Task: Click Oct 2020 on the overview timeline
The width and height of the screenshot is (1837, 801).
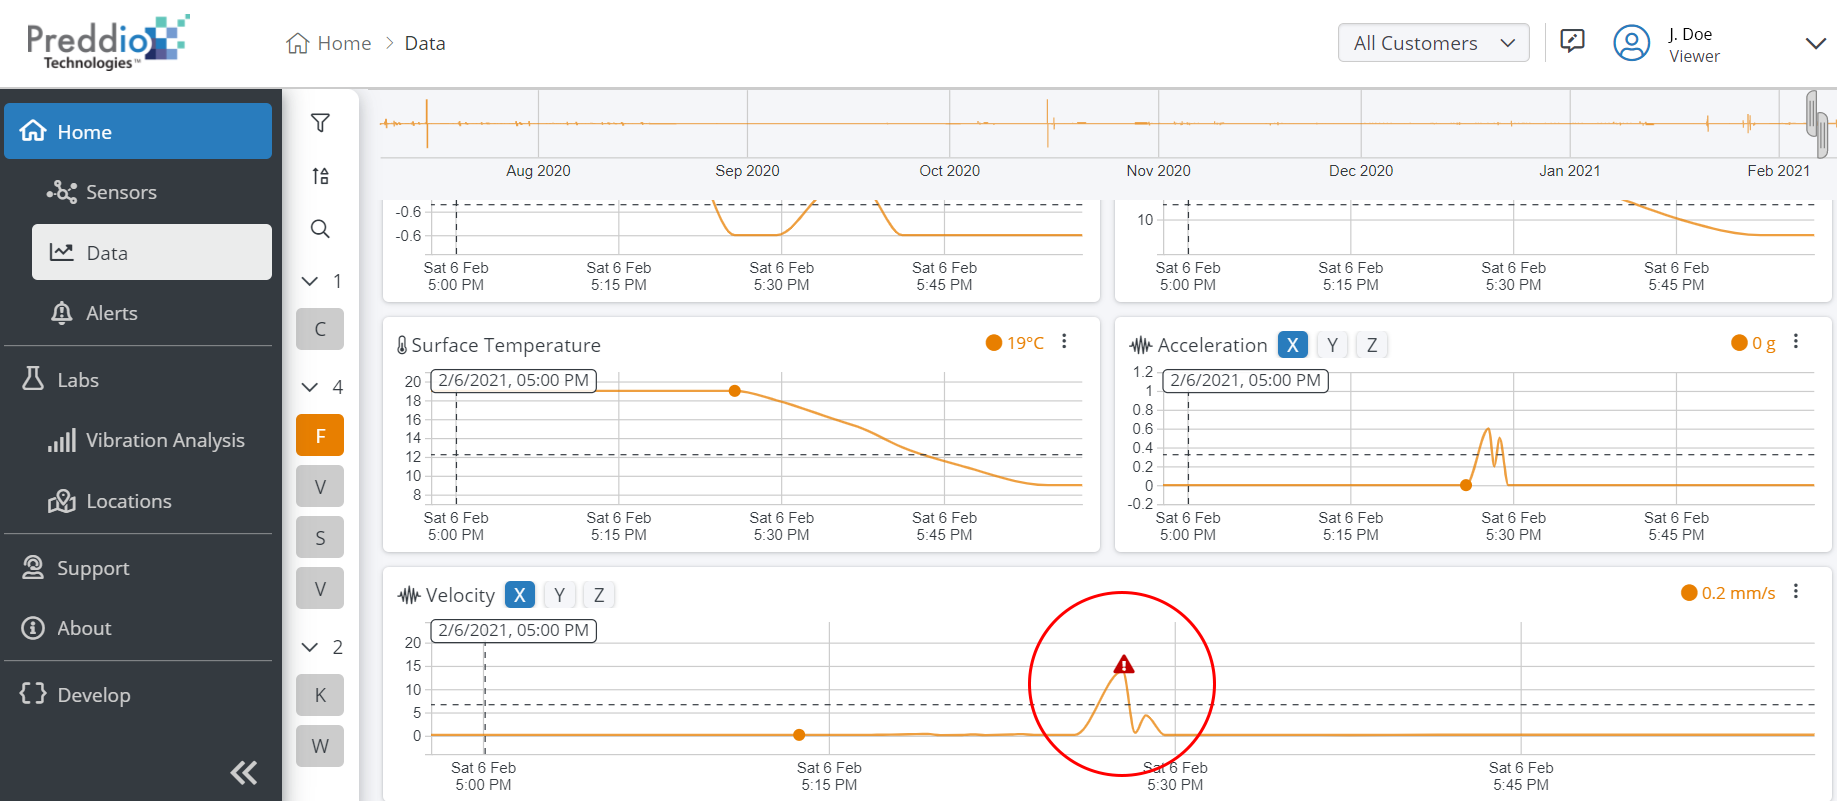Action: pyautogui.click(x=949, y=171)
